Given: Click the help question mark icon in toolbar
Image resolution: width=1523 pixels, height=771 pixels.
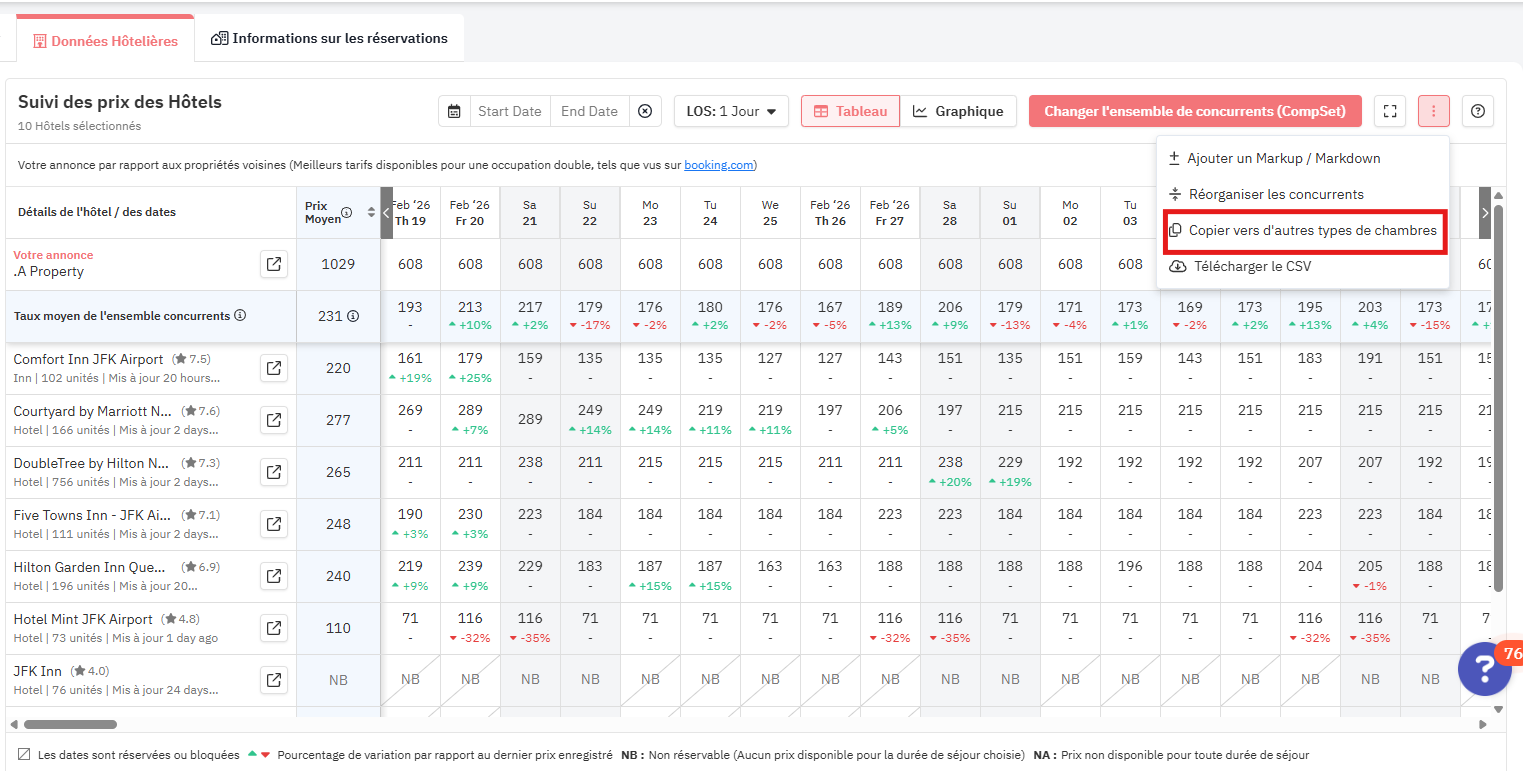Looking at the screenshot, I should (x=1477, y=111).
